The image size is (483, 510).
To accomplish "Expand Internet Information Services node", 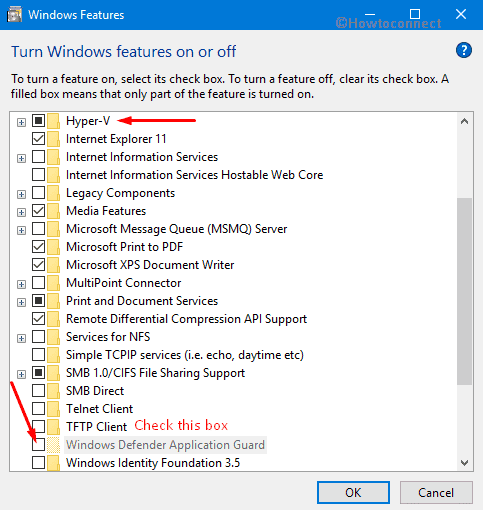I will (21, 158).
